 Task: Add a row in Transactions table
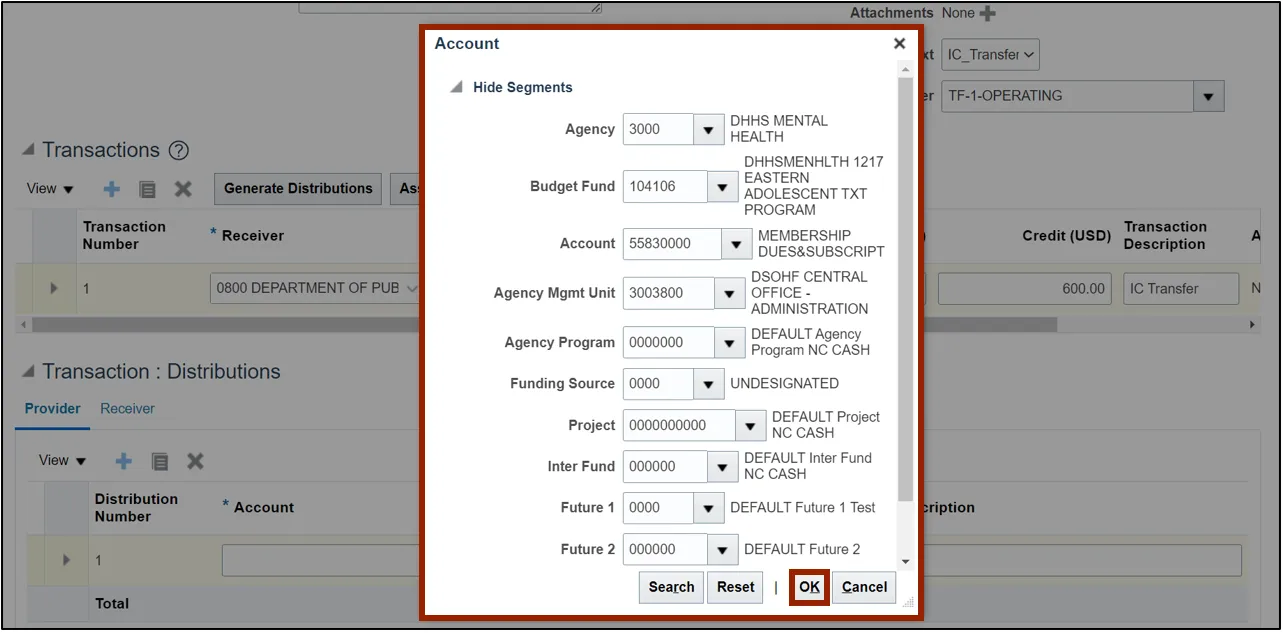(x=112, y=188)
